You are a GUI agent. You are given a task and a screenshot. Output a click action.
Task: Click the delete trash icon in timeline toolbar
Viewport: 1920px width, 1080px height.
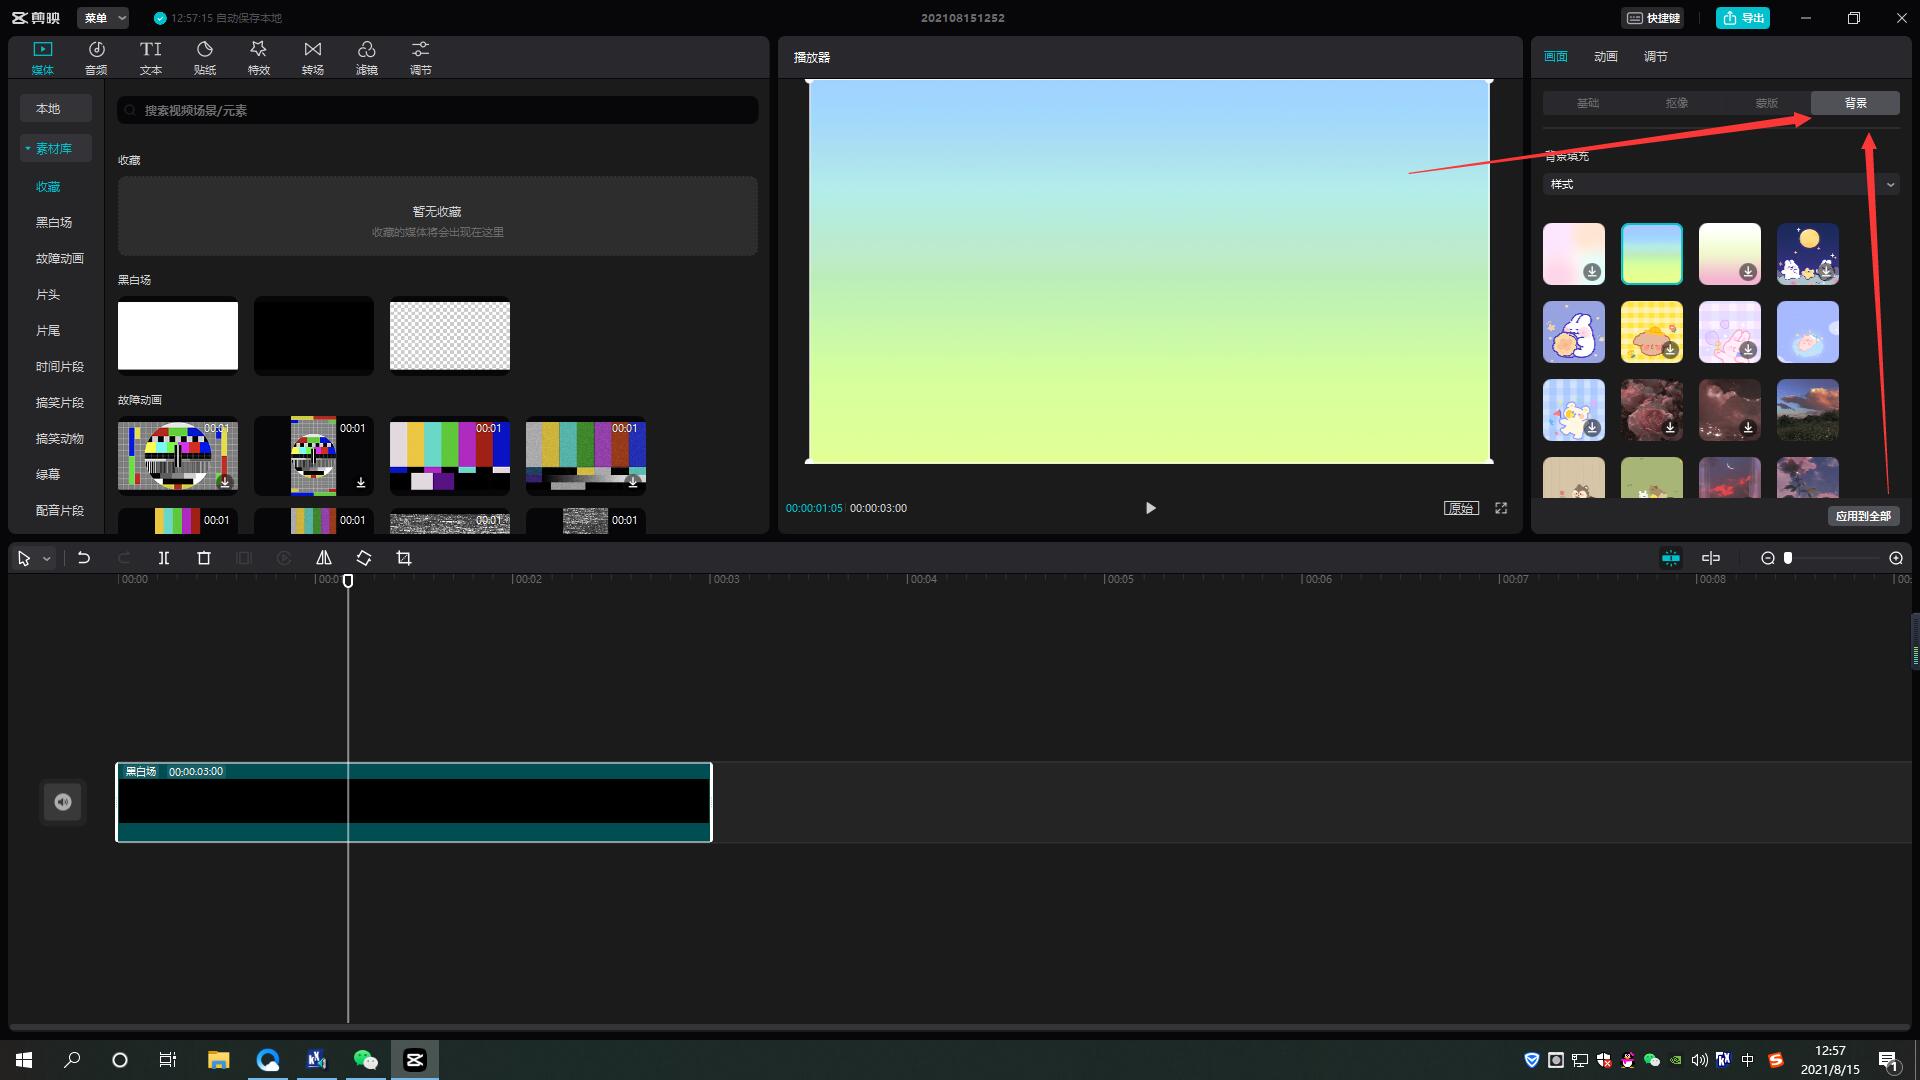point(204,558)
